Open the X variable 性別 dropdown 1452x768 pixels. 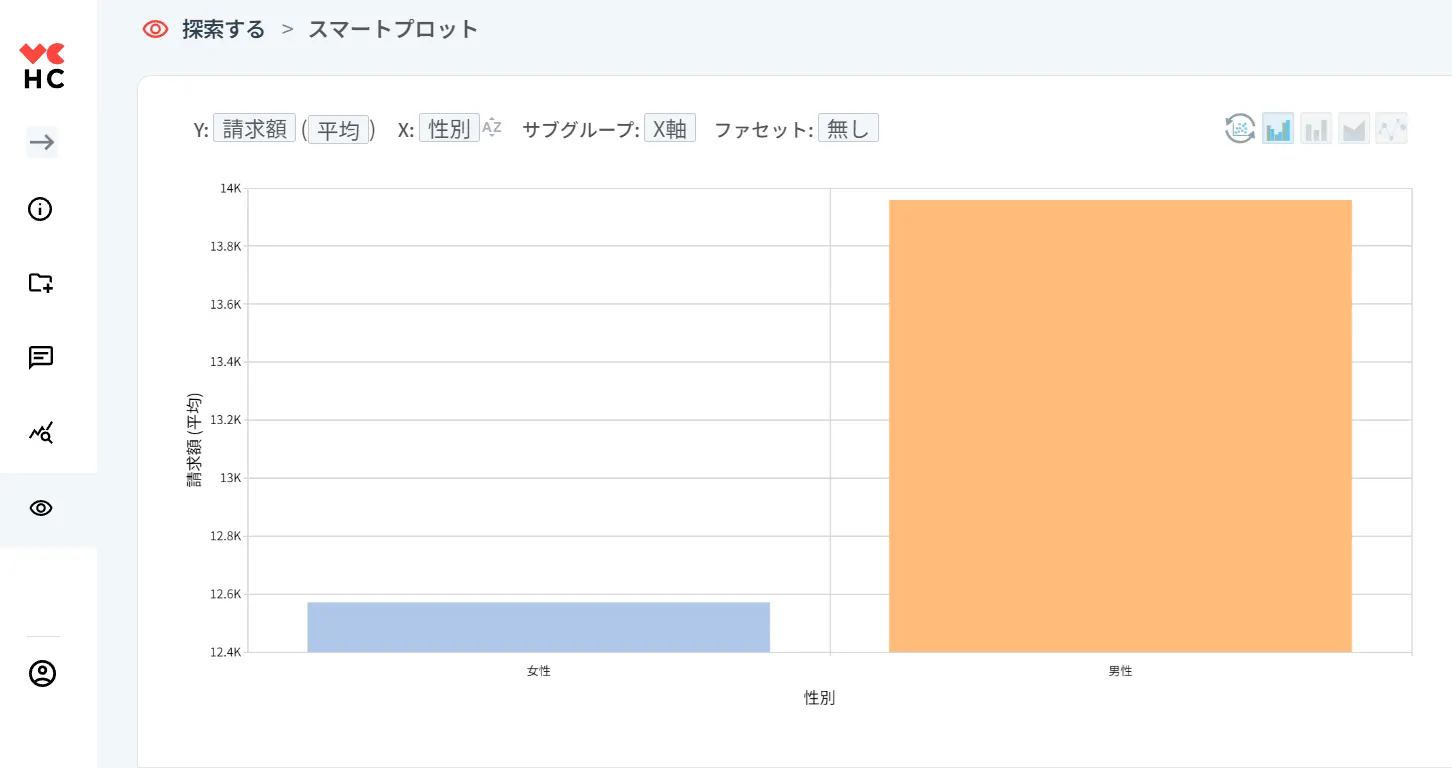(x=449, y=128)
